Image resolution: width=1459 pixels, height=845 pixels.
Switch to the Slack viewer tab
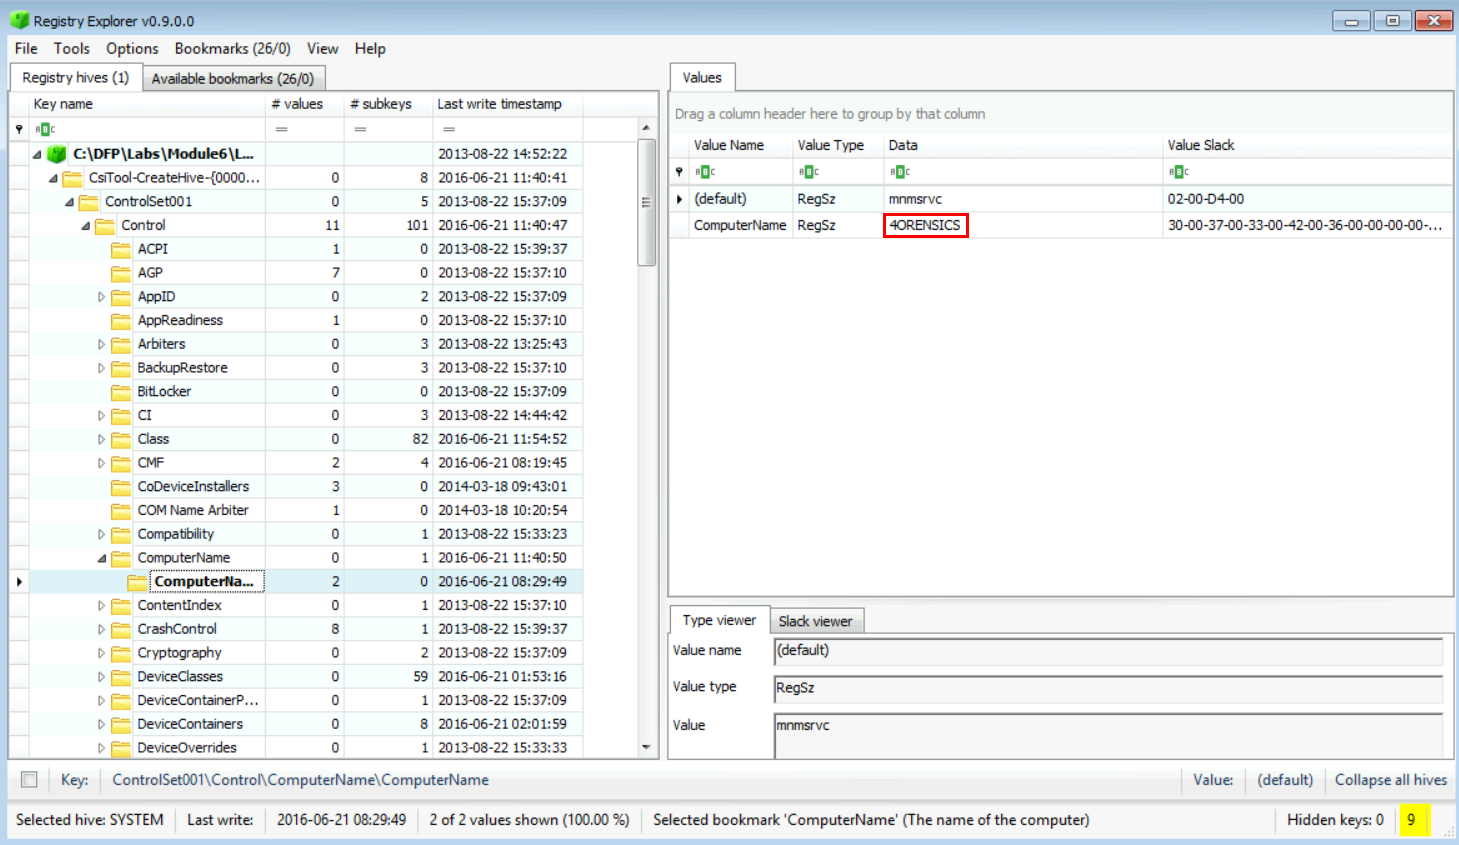[816, 621]
